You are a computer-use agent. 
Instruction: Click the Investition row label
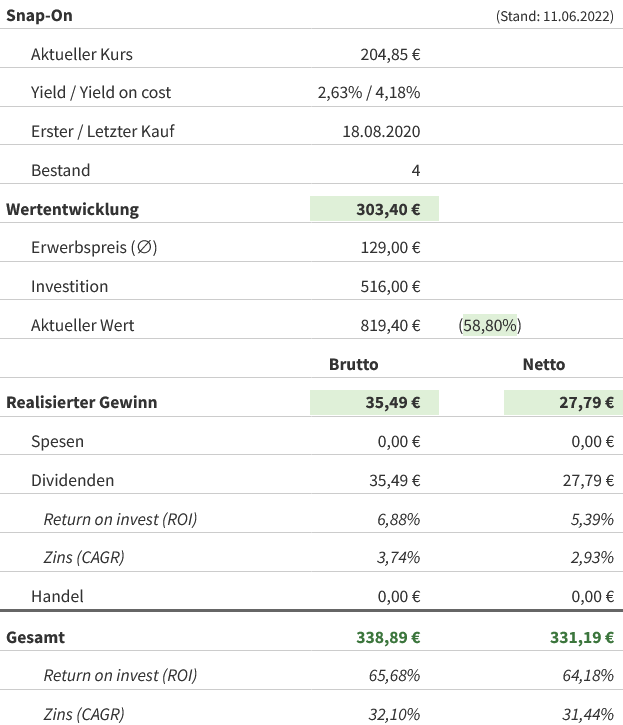[69, 286]
